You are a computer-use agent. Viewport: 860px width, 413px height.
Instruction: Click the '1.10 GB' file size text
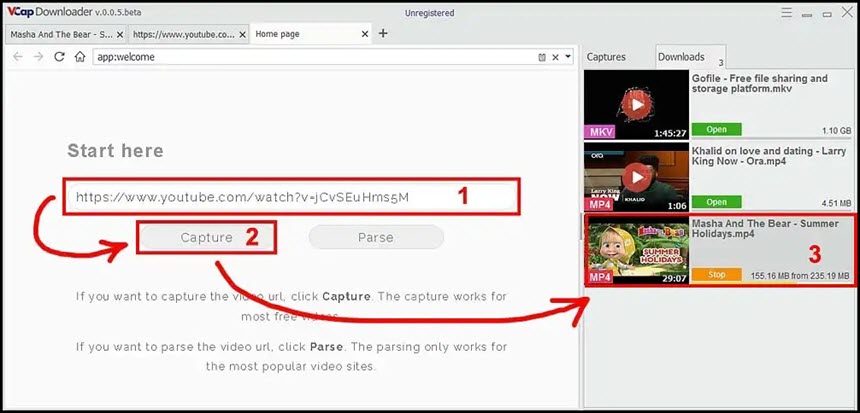(x=836, y=131)
